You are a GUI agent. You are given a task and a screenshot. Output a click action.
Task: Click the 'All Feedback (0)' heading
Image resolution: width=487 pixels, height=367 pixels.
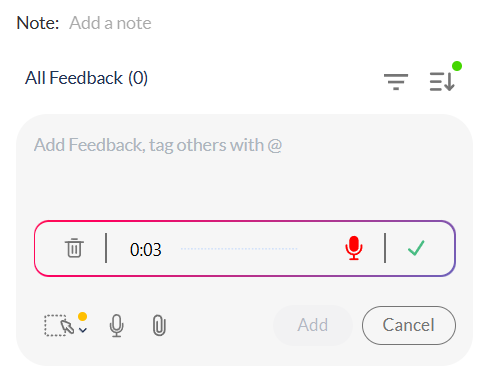point(86,78)
